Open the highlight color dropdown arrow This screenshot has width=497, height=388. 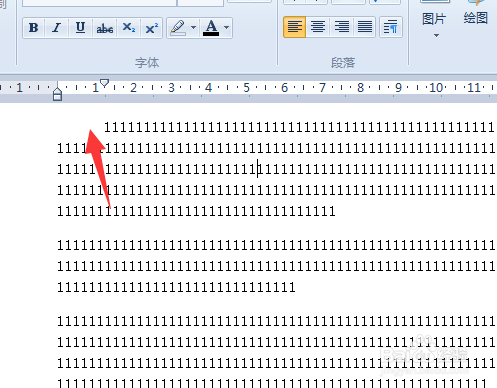tap(194, 28)
